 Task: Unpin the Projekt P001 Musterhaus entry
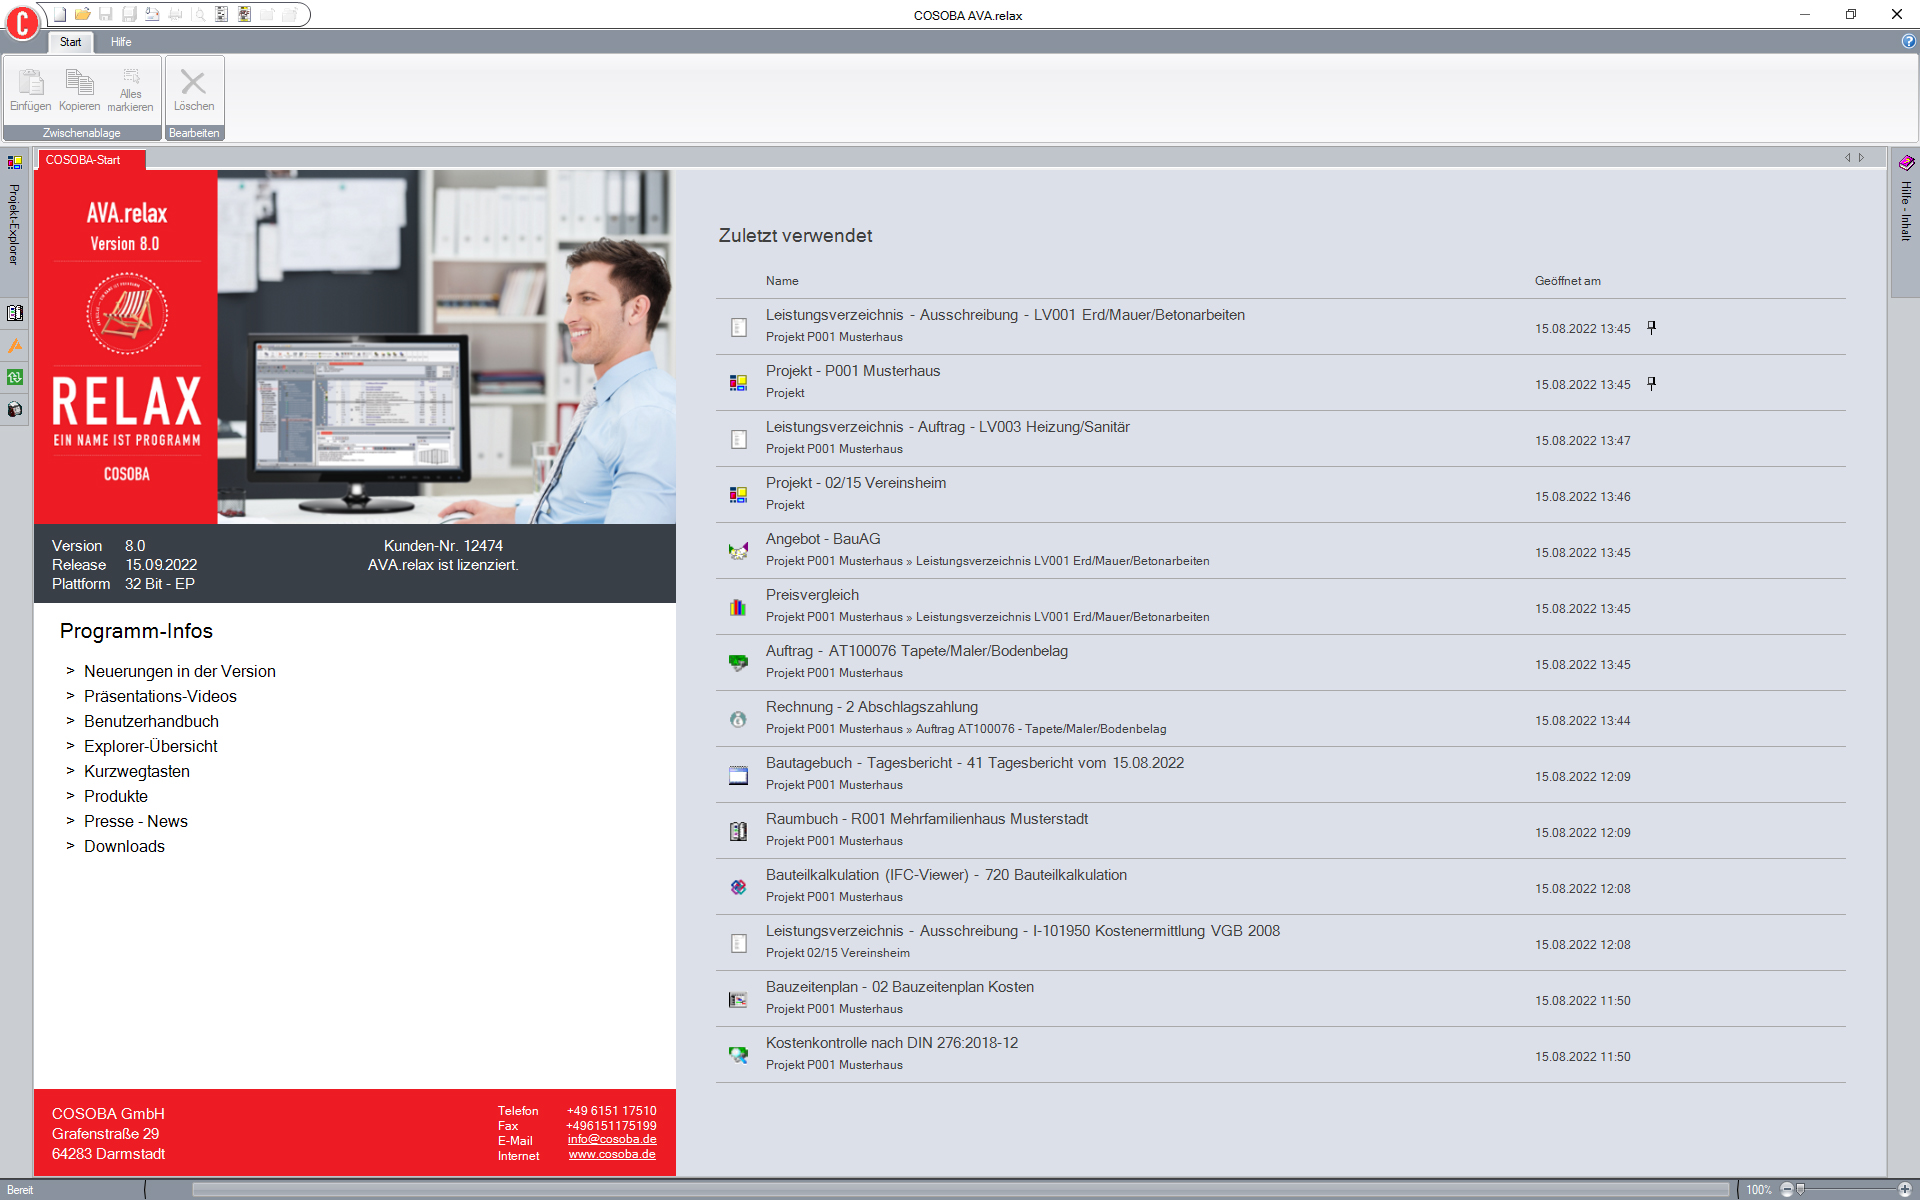pyautogui.click(x=1653, y=383)
